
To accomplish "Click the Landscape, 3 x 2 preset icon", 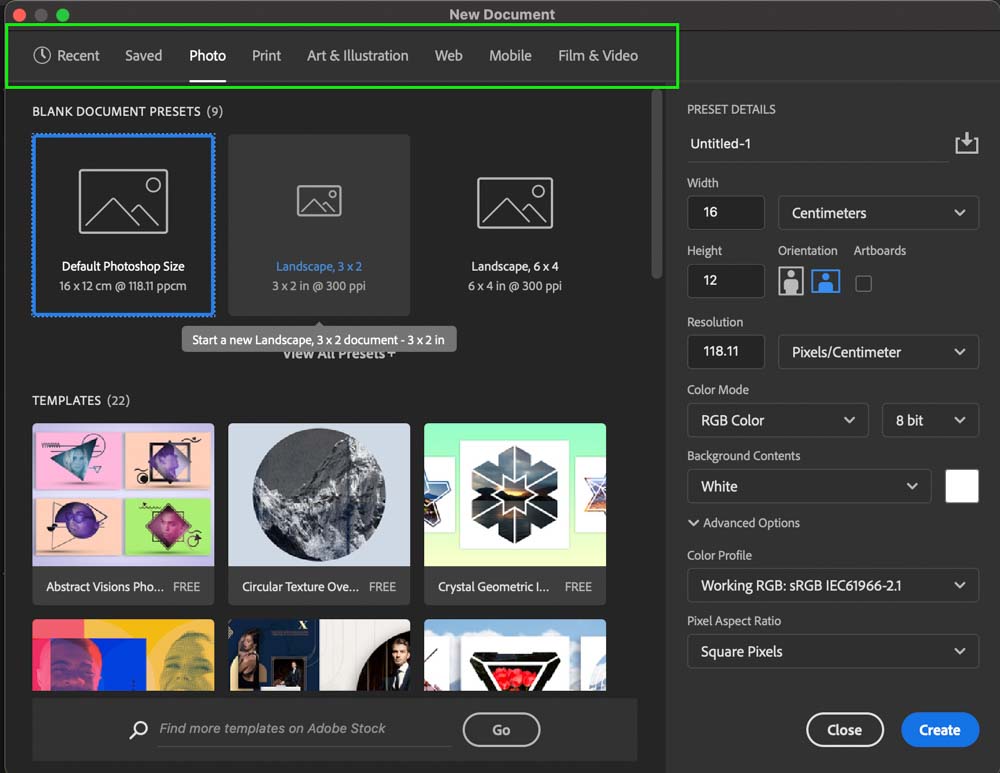I will (319, 201).
